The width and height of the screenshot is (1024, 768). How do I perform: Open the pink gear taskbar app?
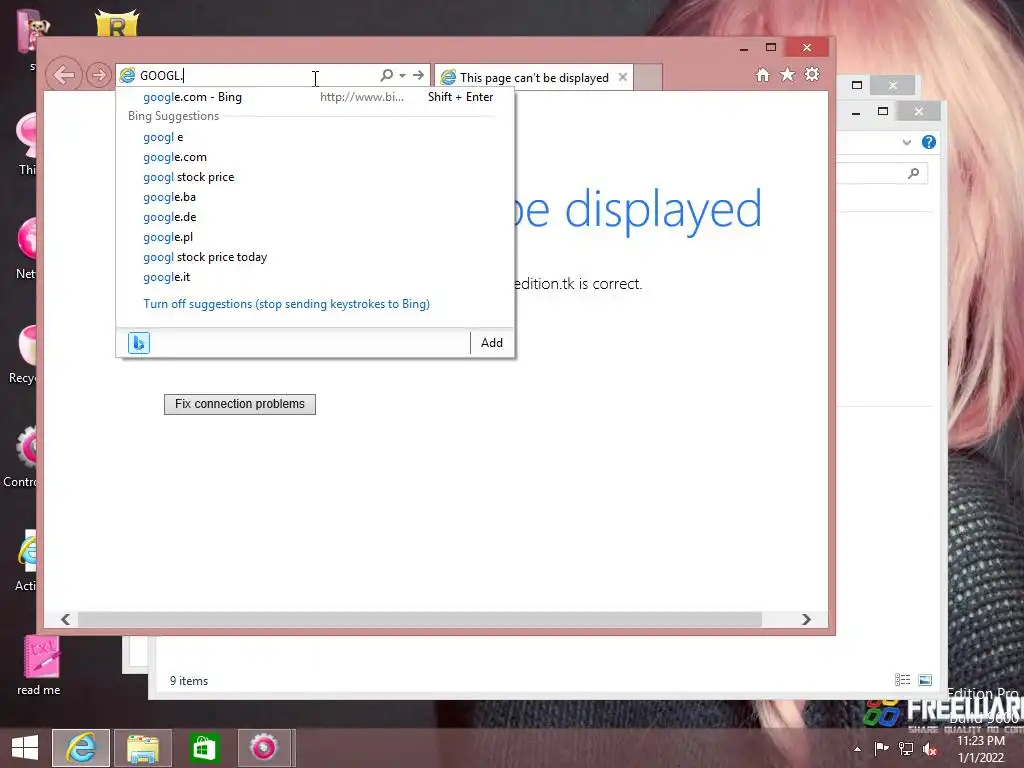264,748
